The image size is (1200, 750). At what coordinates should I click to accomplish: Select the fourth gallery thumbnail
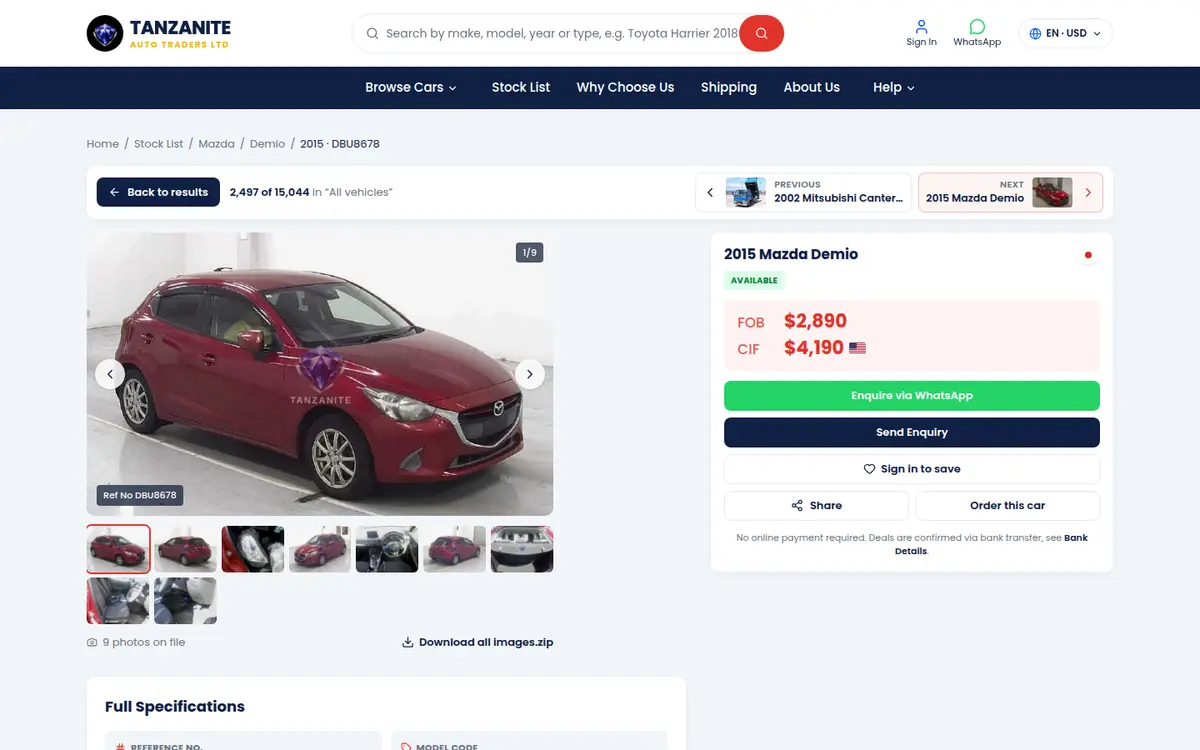pyautogui.click(x=320, y=549)
